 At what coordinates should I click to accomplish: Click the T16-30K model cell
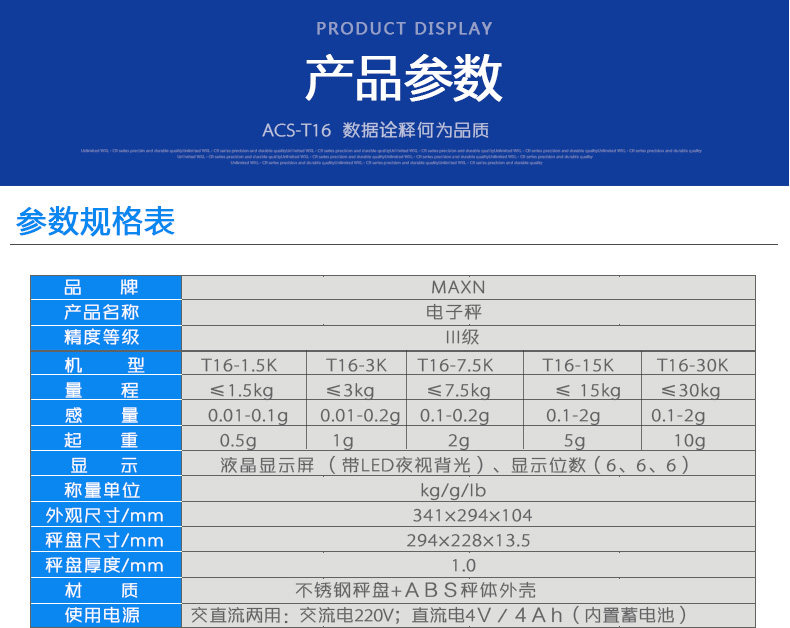(698, 363)
